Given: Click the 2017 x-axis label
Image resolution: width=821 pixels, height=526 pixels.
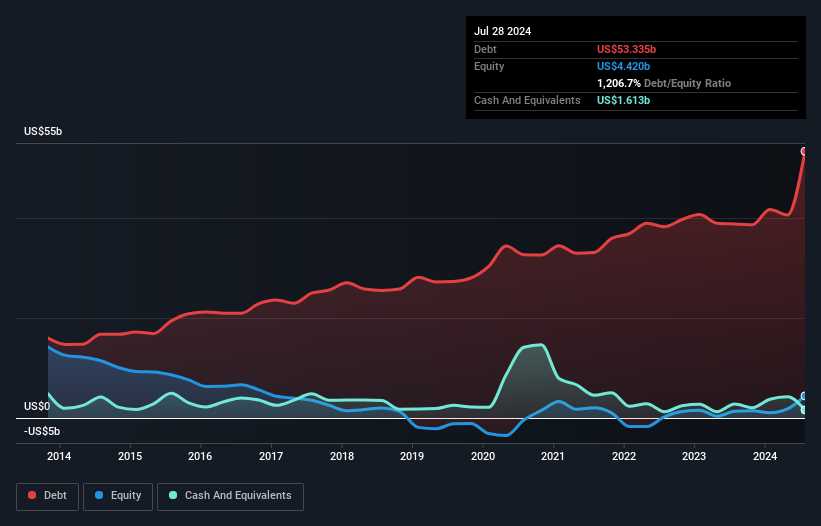Looking at the screenshot, I should [x=271, y=456].
